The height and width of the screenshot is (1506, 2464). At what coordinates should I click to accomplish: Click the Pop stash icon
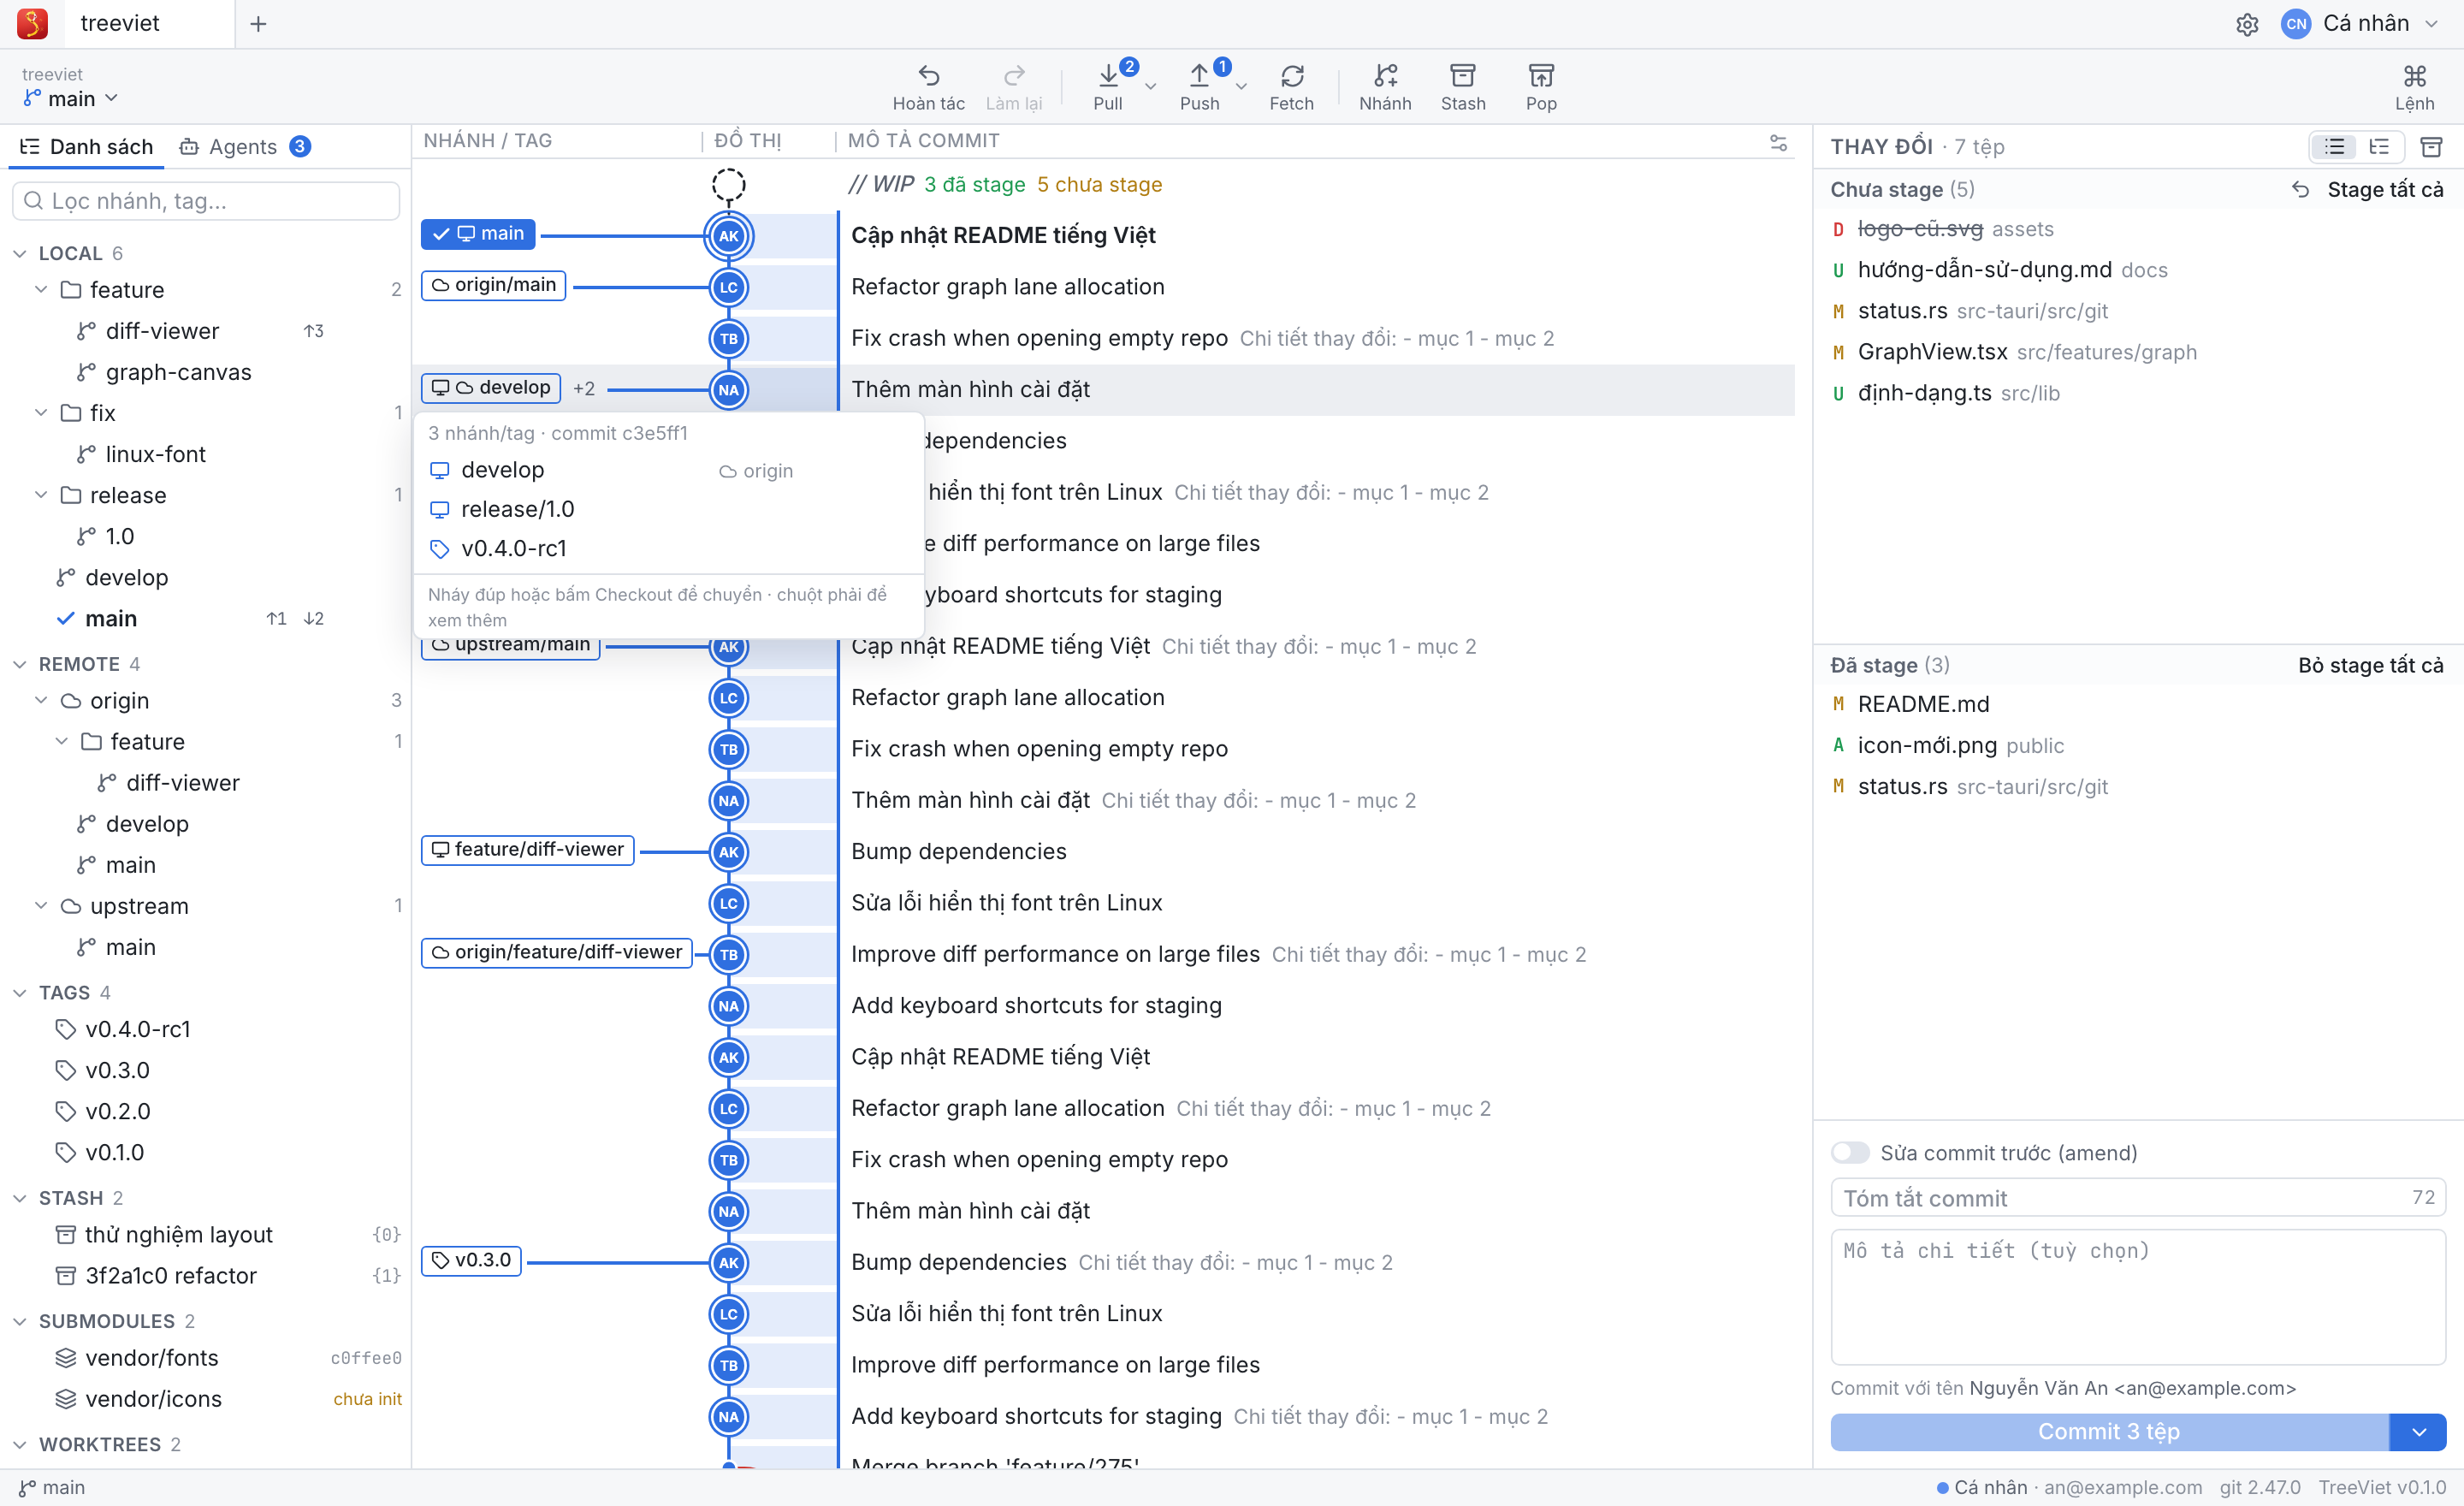tap(1541, 76)
